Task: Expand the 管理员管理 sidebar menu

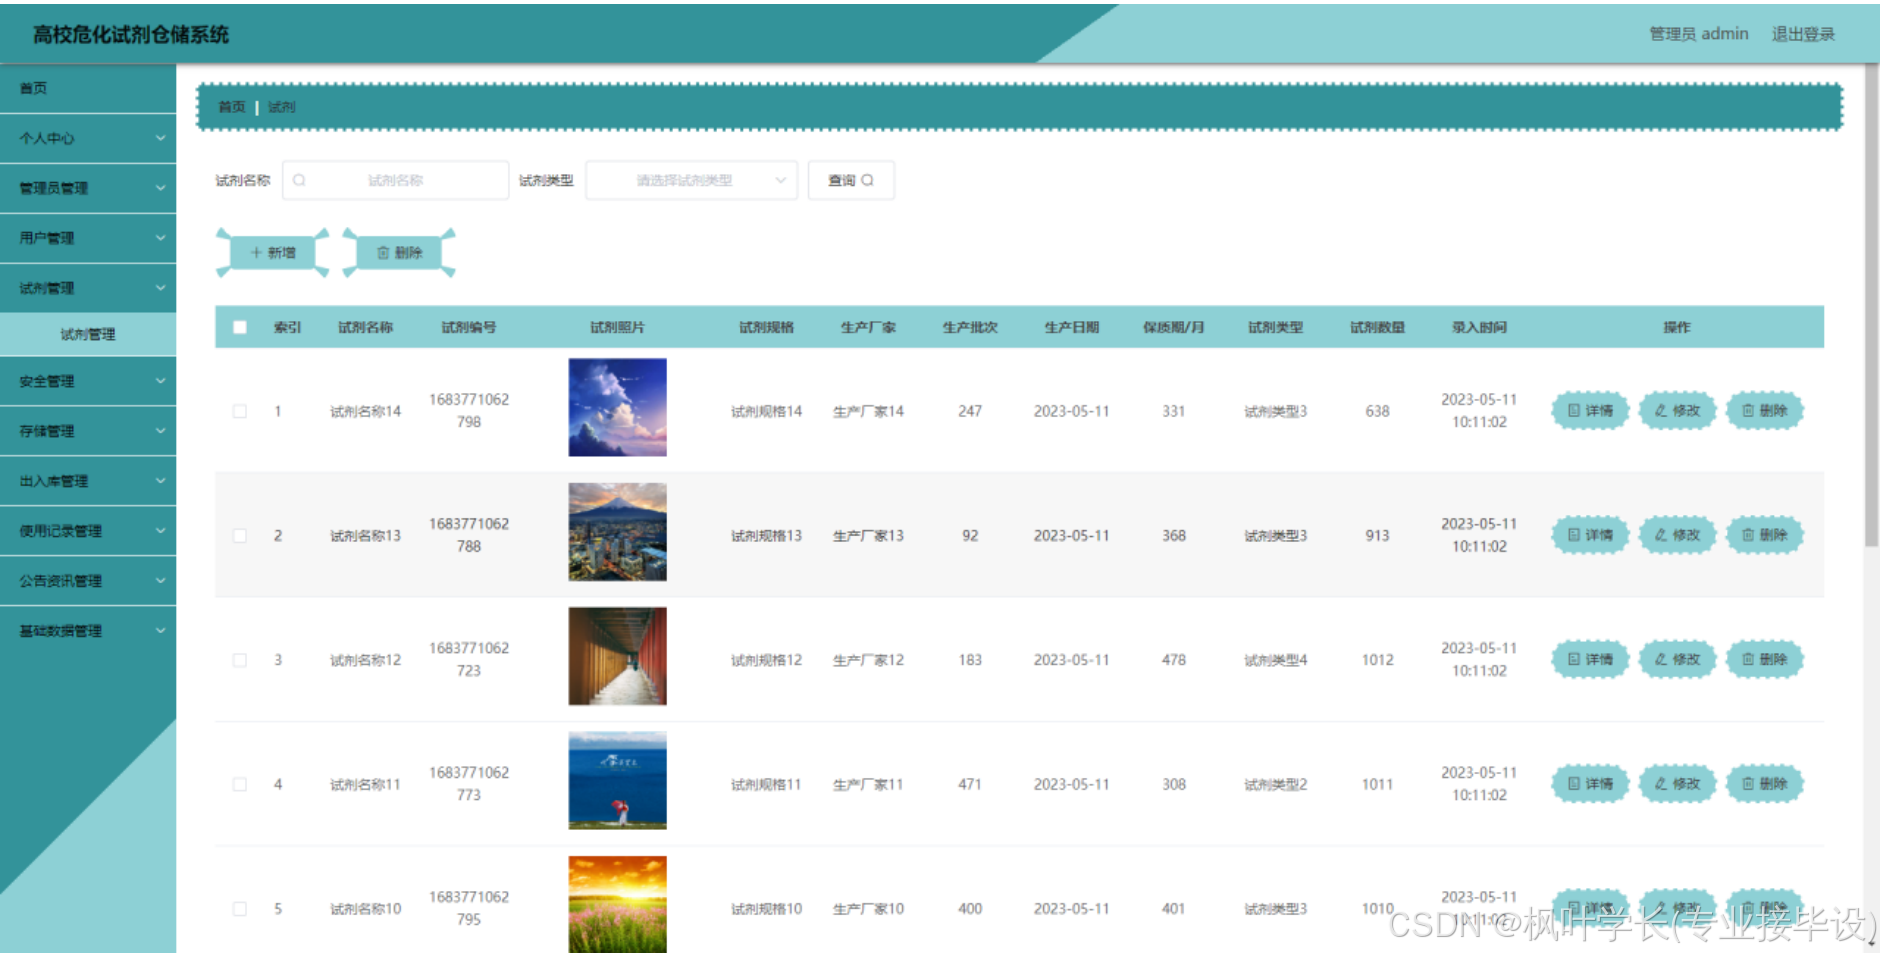Action: point(88,188)
